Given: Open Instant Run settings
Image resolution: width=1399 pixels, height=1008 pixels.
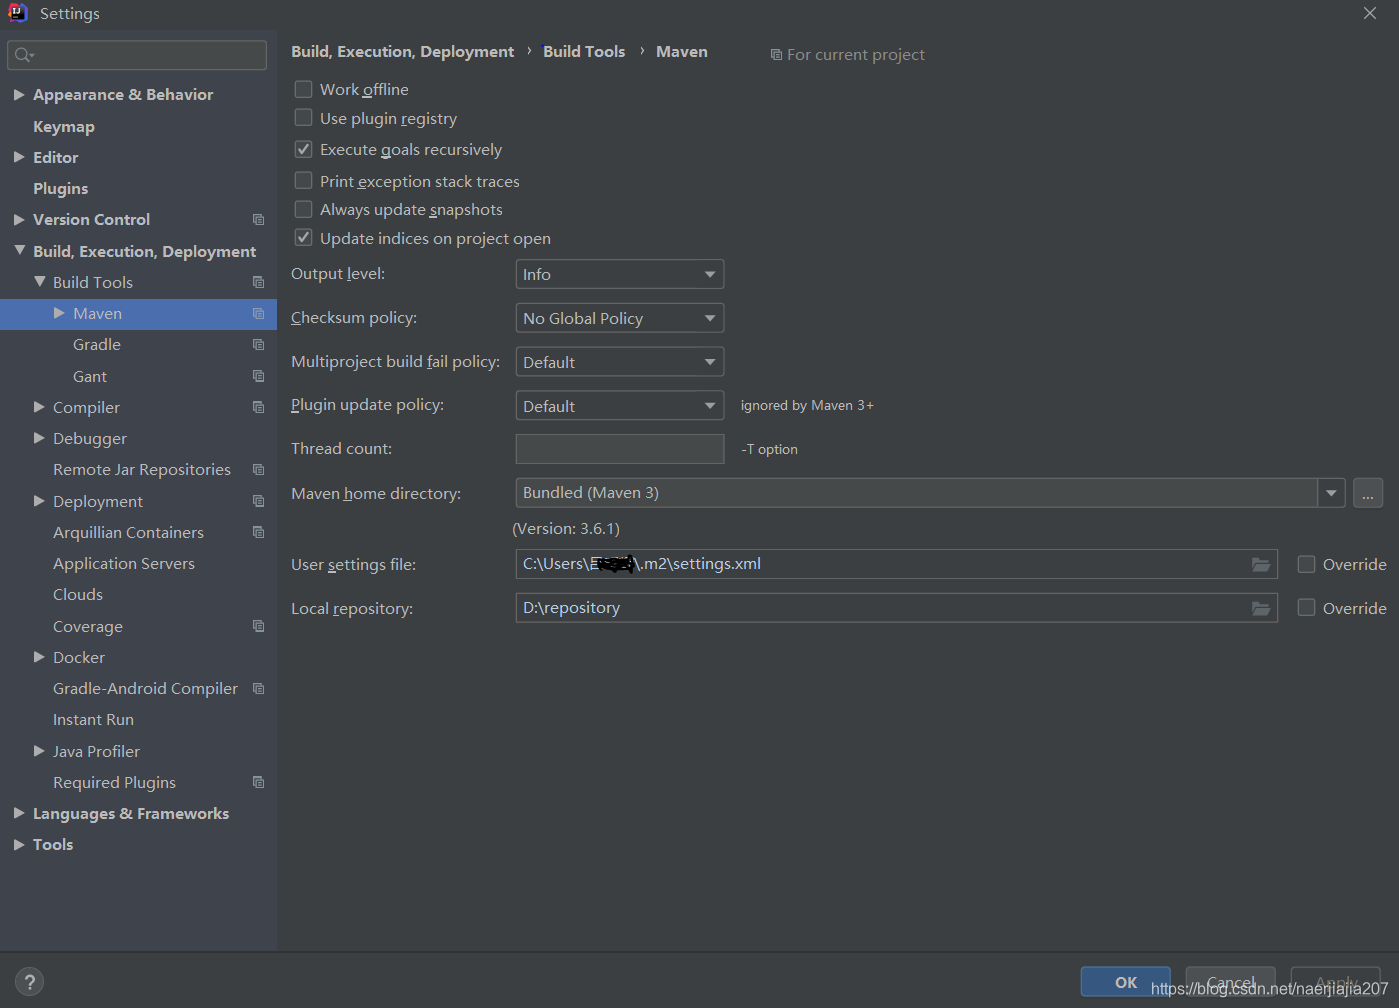Looking at the screenshot, I should [93, 719].
